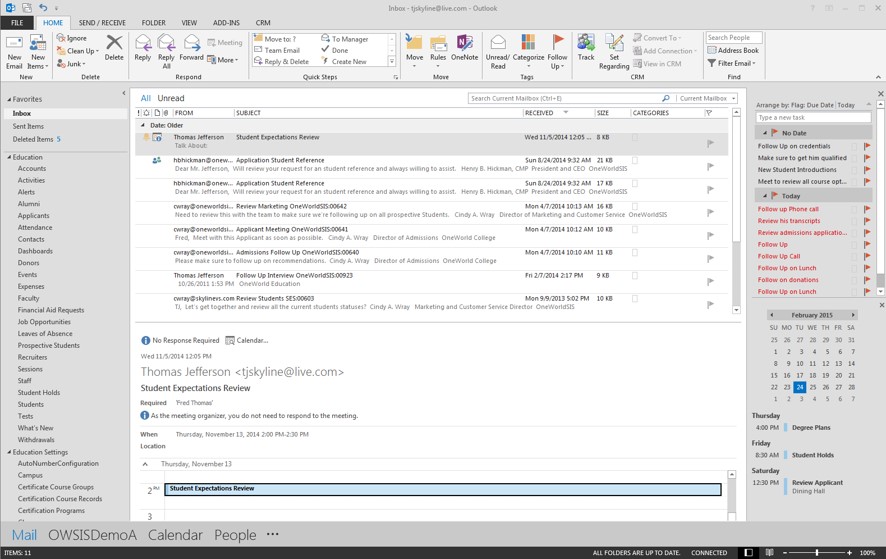Go to previous month in calendar
The width and height of the screenshot is (886, 559).
(x=772, y=315)
